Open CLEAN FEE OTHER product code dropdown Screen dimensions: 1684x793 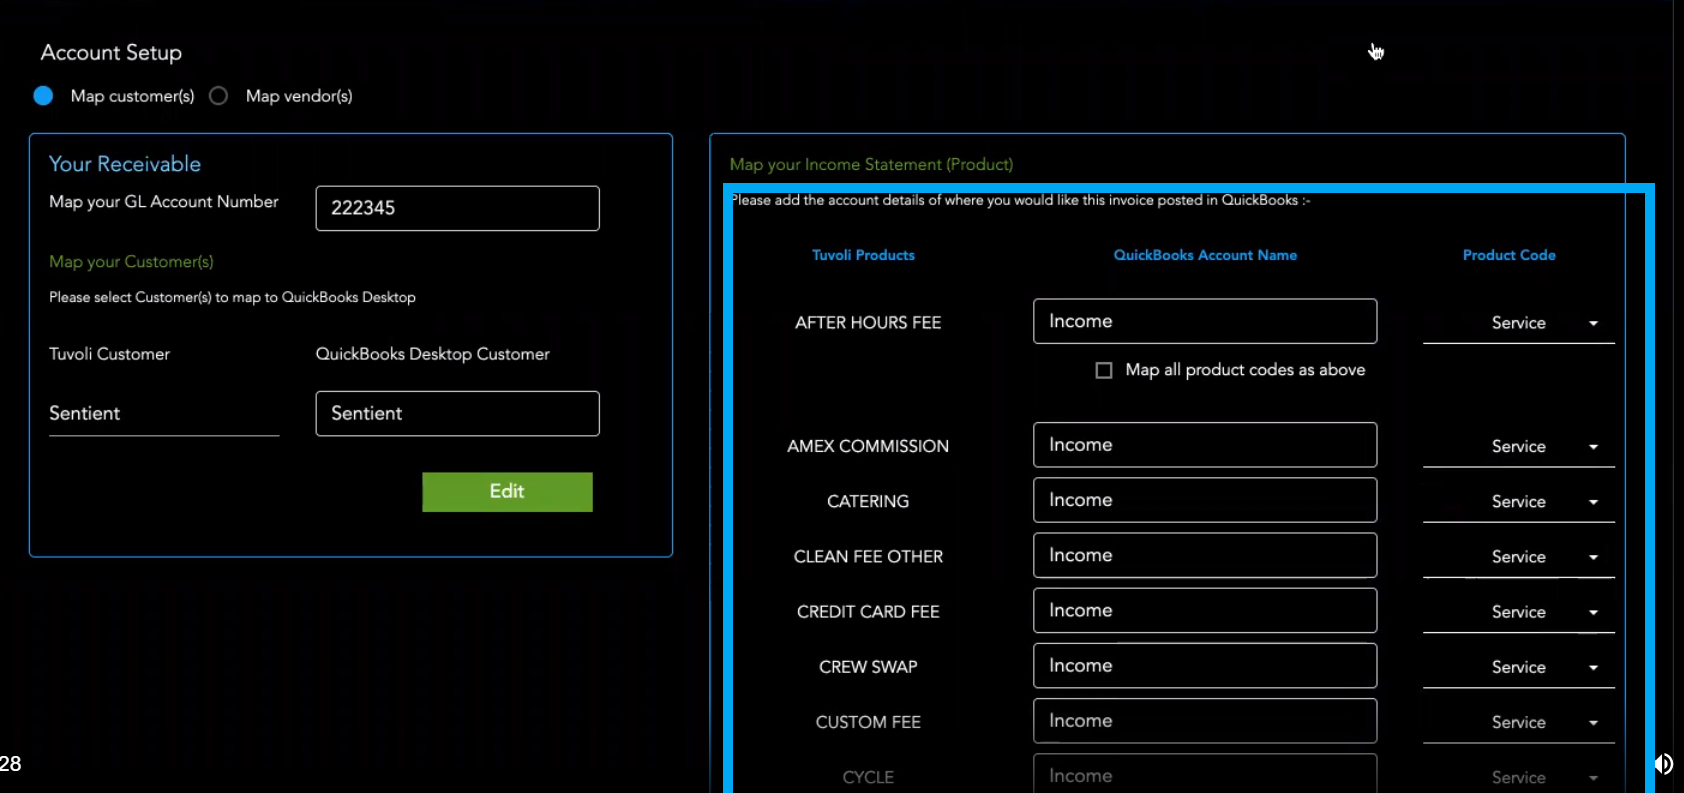point(1518,557)
